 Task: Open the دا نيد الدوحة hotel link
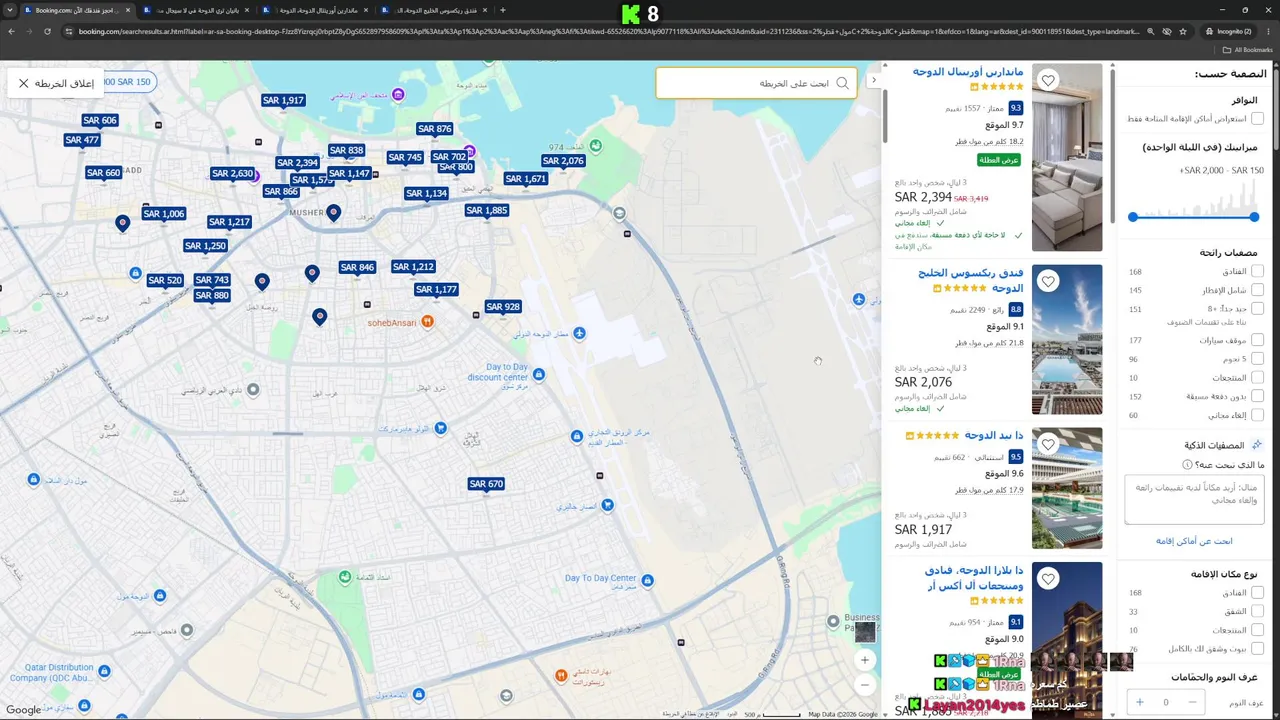pyautogui.click(x=993, y=436)
